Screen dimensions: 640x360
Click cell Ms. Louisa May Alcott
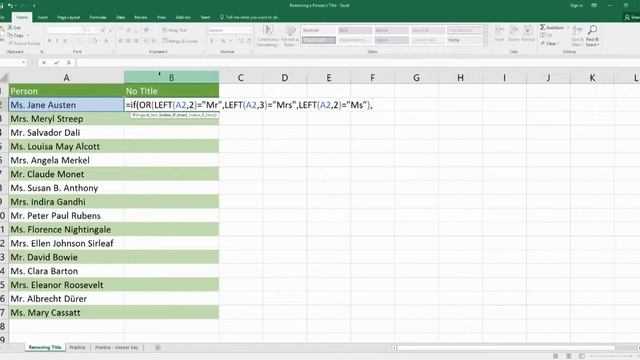point(66,147)
